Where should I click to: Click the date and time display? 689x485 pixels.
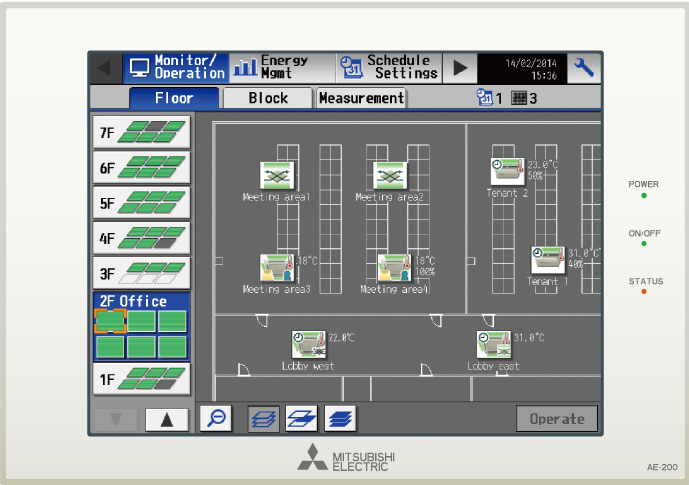522,69
